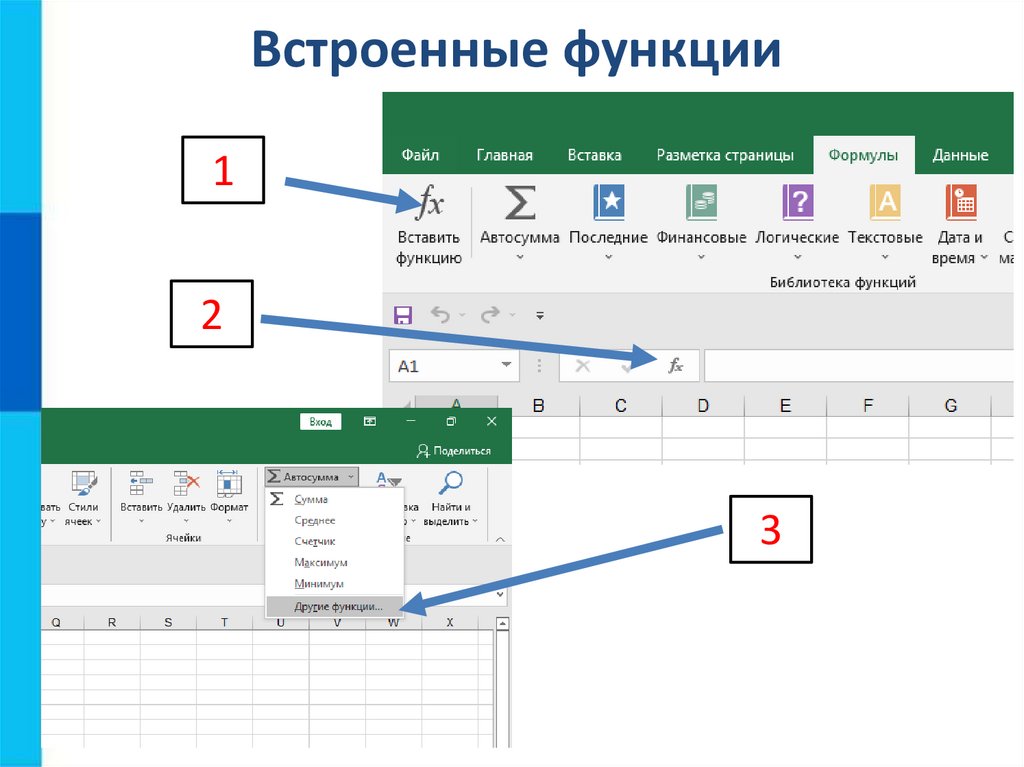
Task: Click the Insert Function fx icon in ribbon
Action: point(431,201)
